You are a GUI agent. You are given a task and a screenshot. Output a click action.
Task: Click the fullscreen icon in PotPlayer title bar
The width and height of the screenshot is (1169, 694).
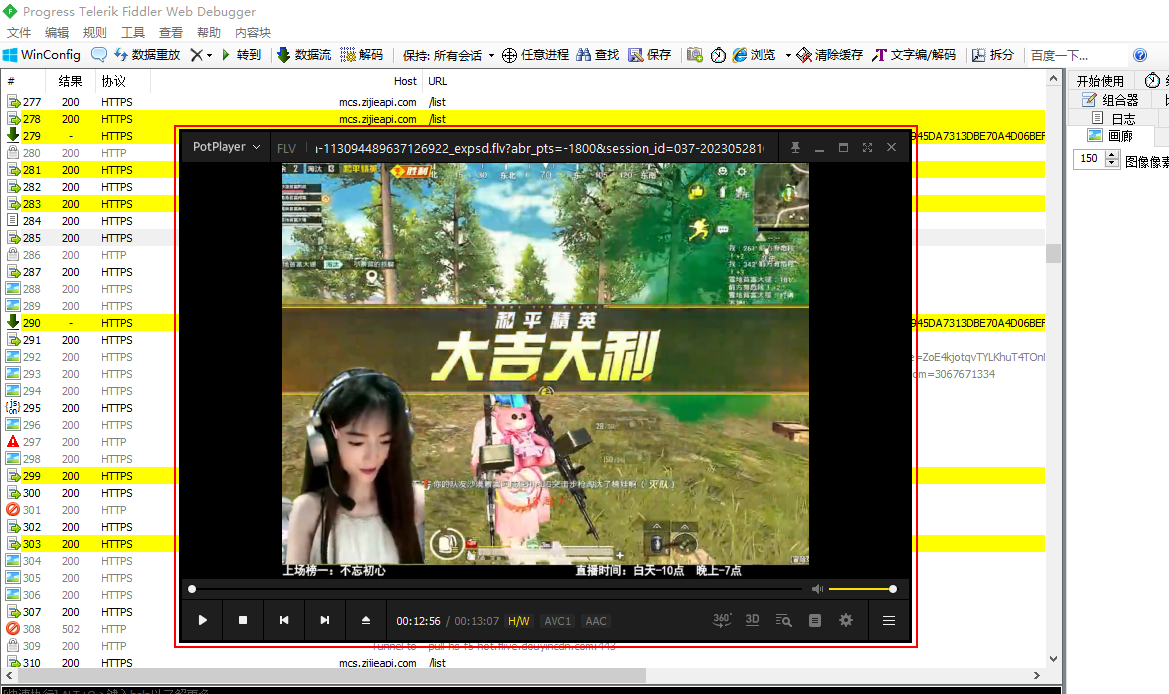tap(867, 148)
